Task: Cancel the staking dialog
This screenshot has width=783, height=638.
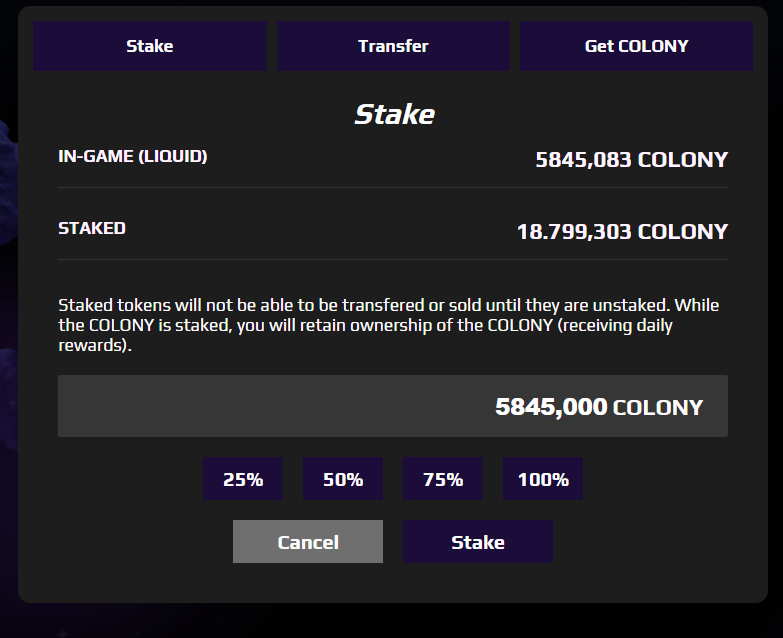Action: click(308, 542)
